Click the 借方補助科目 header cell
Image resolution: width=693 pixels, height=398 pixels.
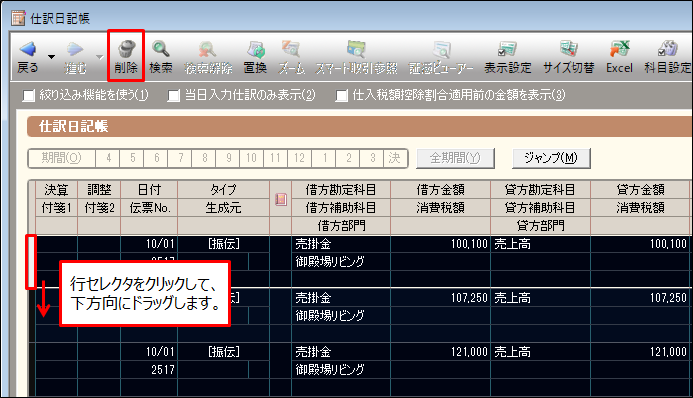(x=341, y=208)
